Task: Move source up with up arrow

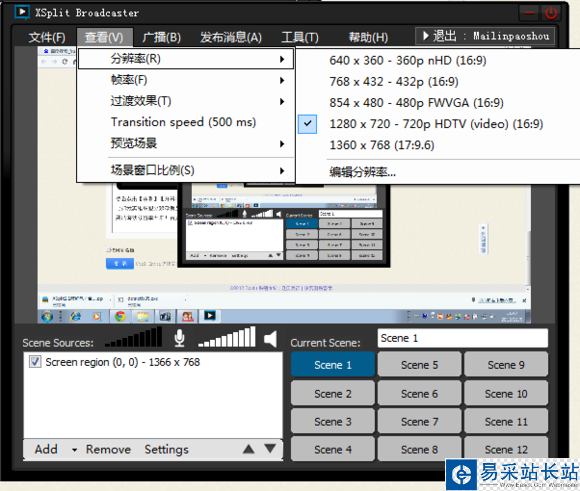Action: [249, 449]
